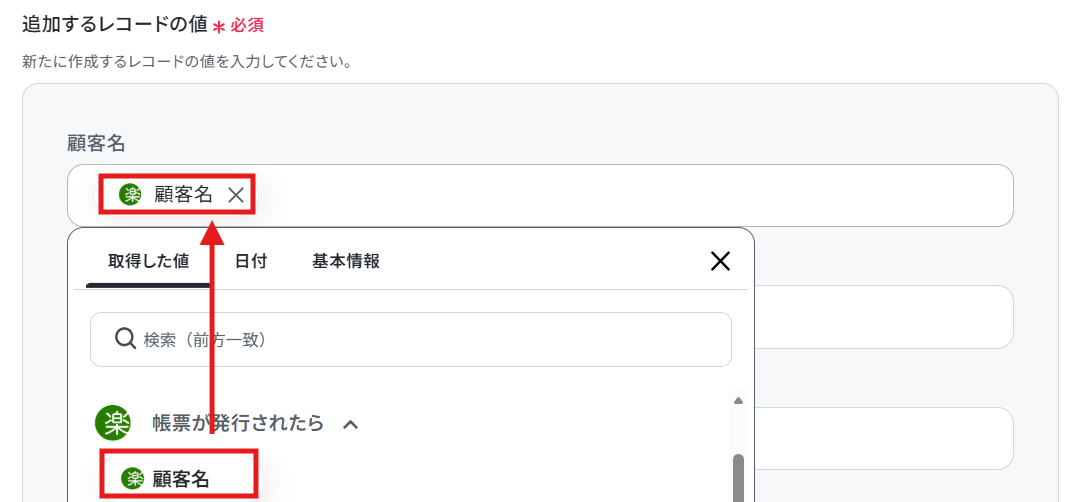Open the 日付 tab
The image size is (1082, 502).
tap(250, 262)
